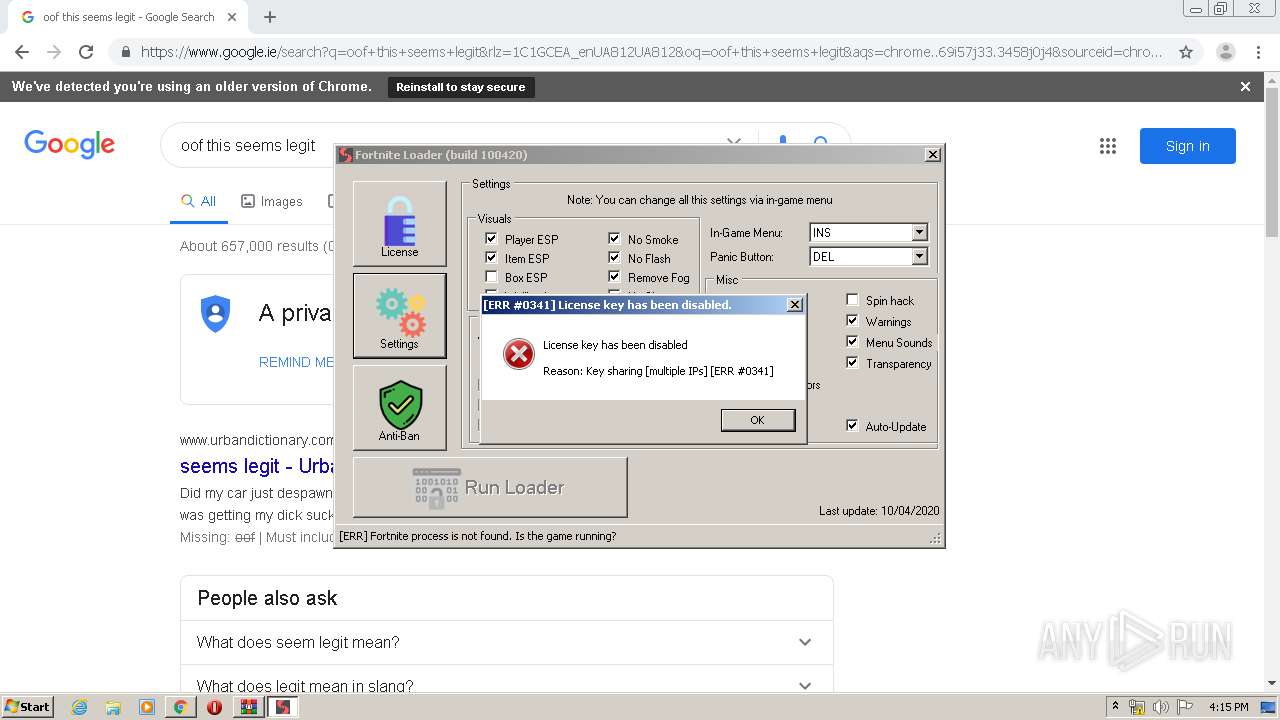Toggle the Auto-Update checkbox
This screenshot has width=1280, height=720.
coord(852,426)
